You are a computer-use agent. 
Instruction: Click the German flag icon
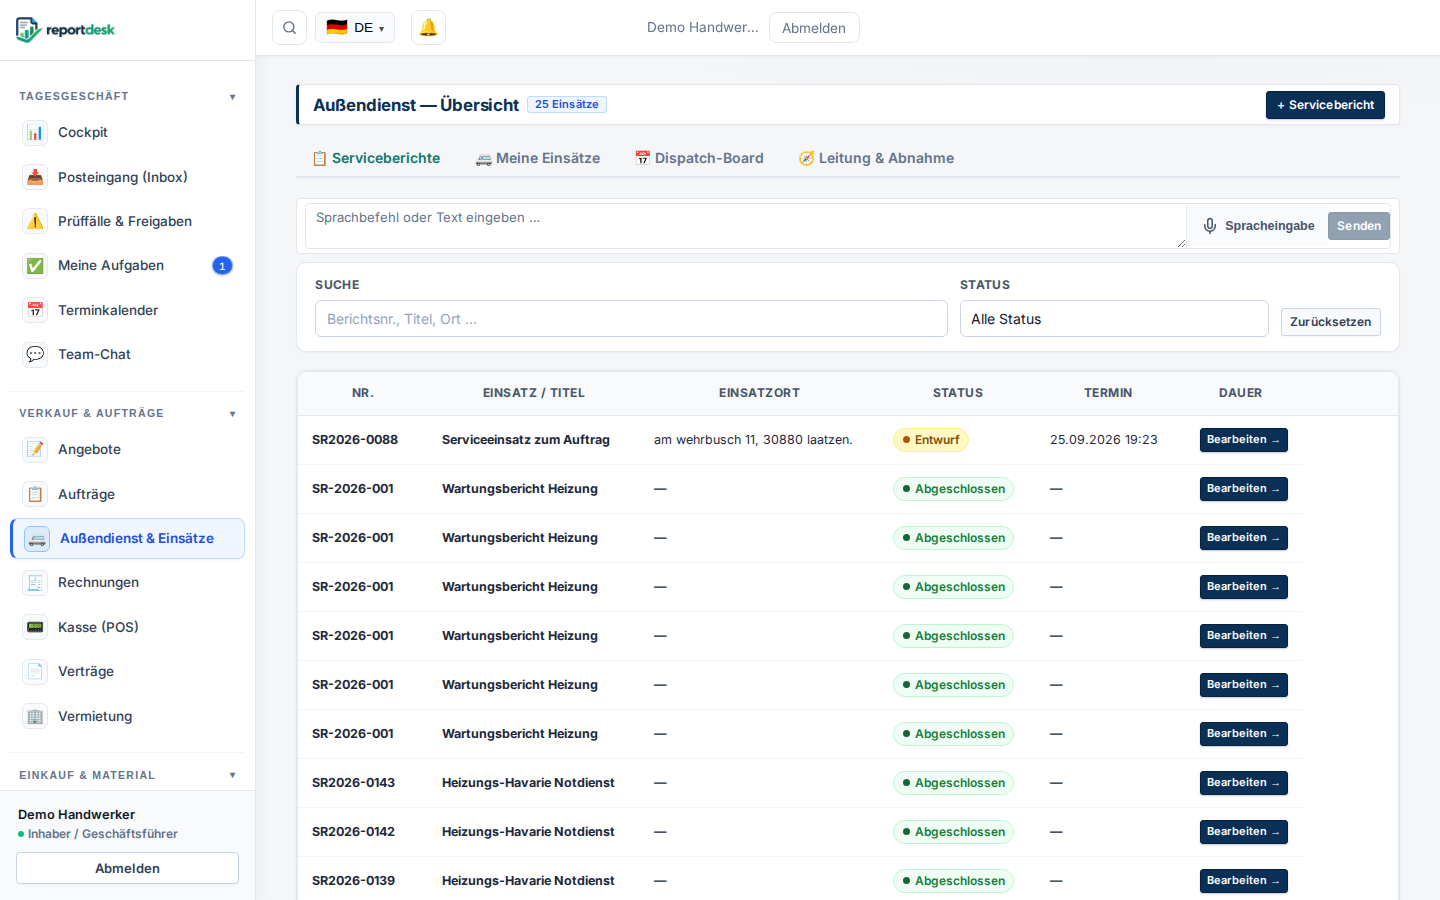pyautogui.click(x=337, y=28)
